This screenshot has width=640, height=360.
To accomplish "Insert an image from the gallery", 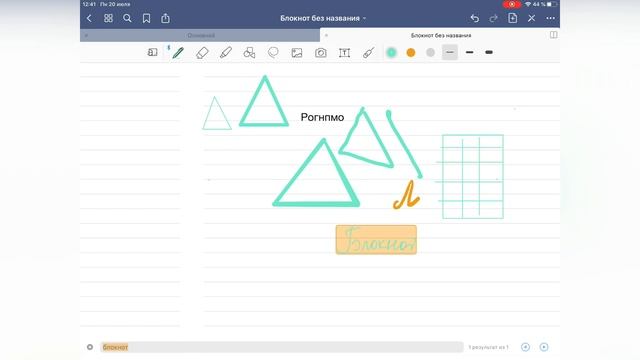I will 297,53.
